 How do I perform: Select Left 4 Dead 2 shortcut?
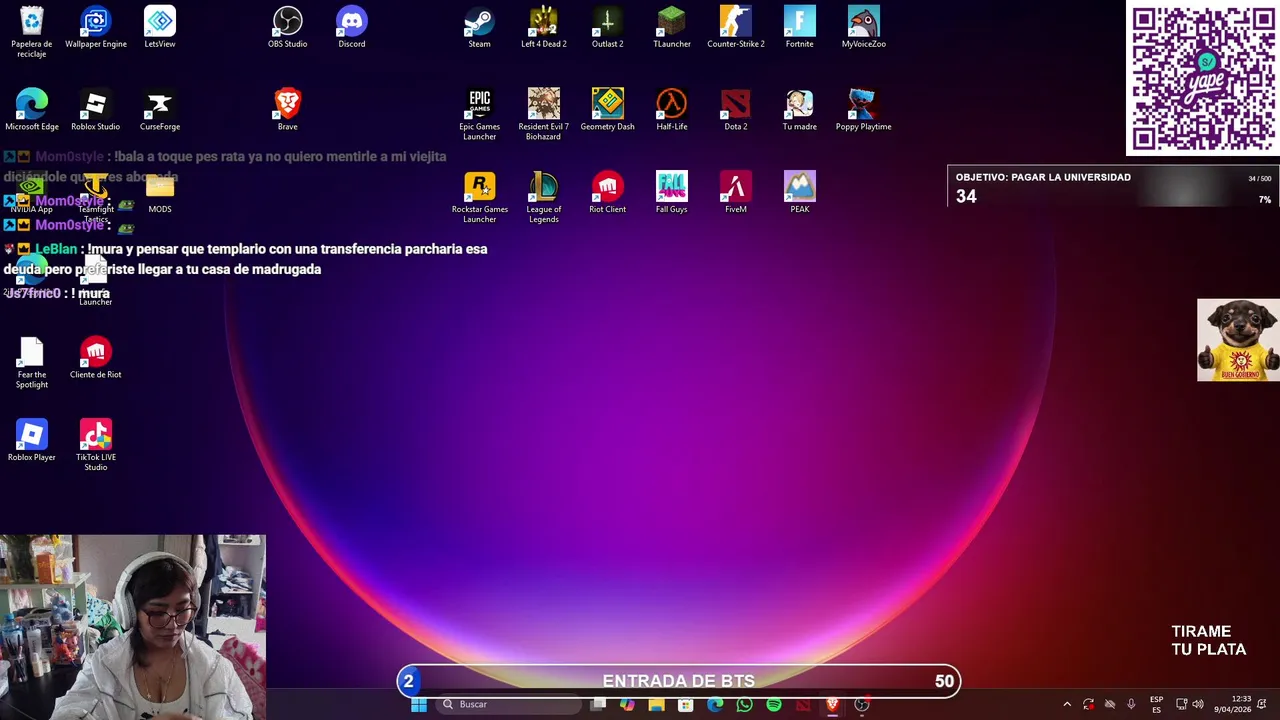coord(544,27)
